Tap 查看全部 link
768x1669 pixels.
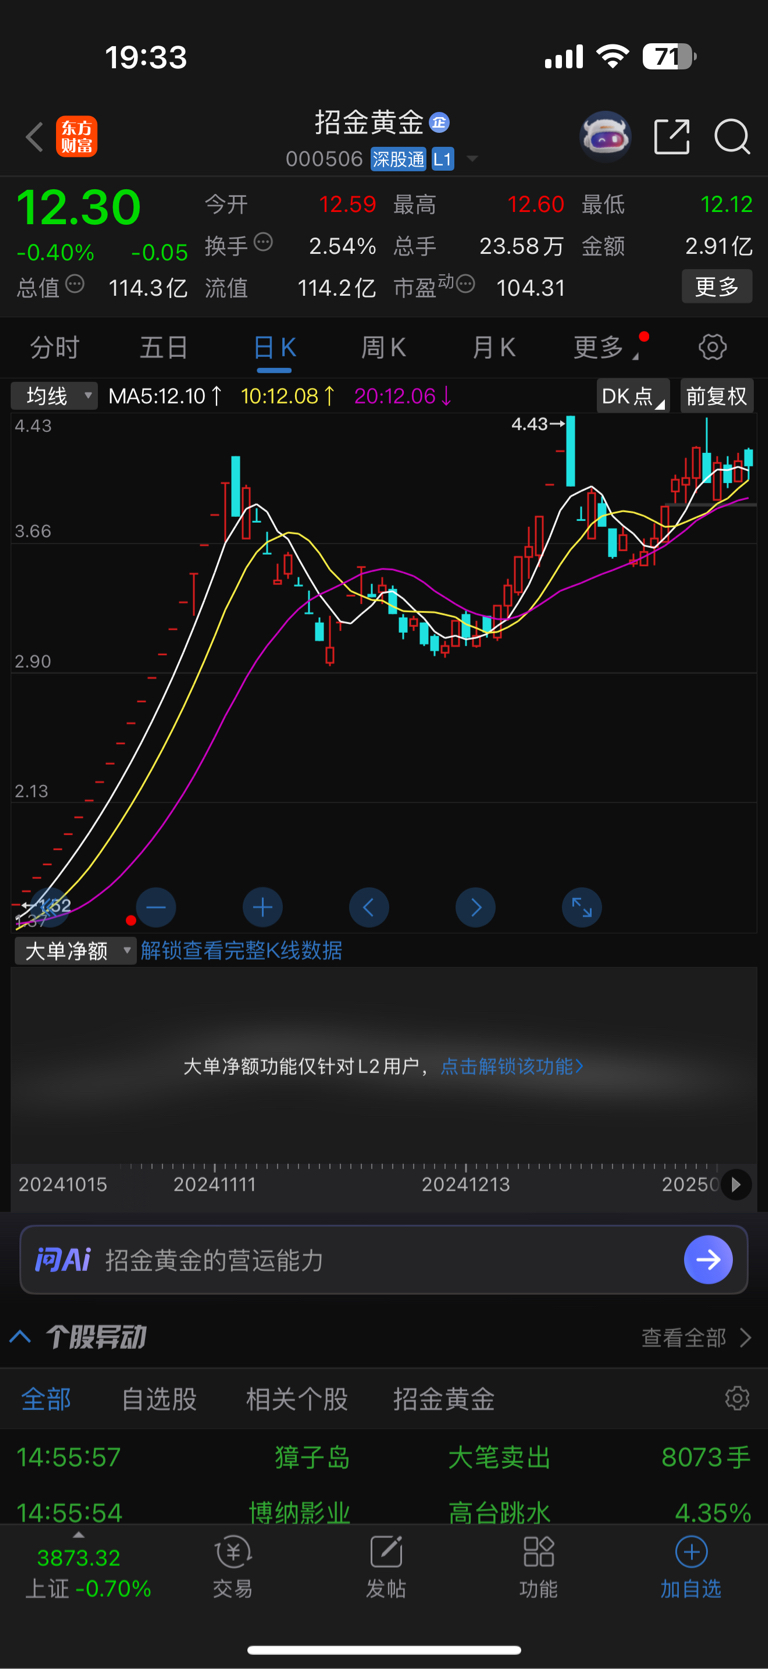pos(696,1338)
